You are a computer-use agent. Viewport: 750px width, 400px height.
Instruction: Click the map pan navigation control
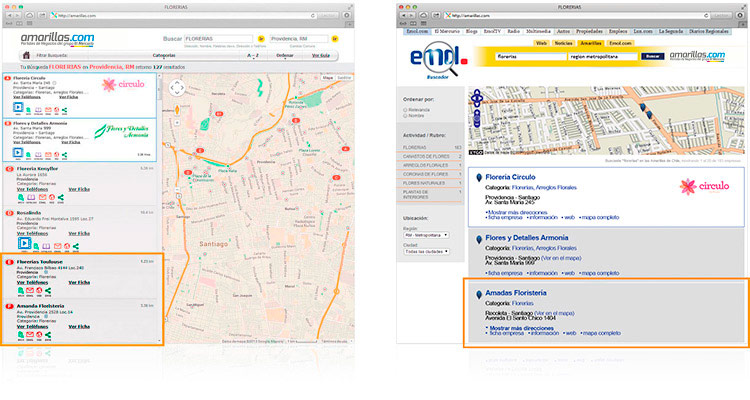tap(177, 87)
